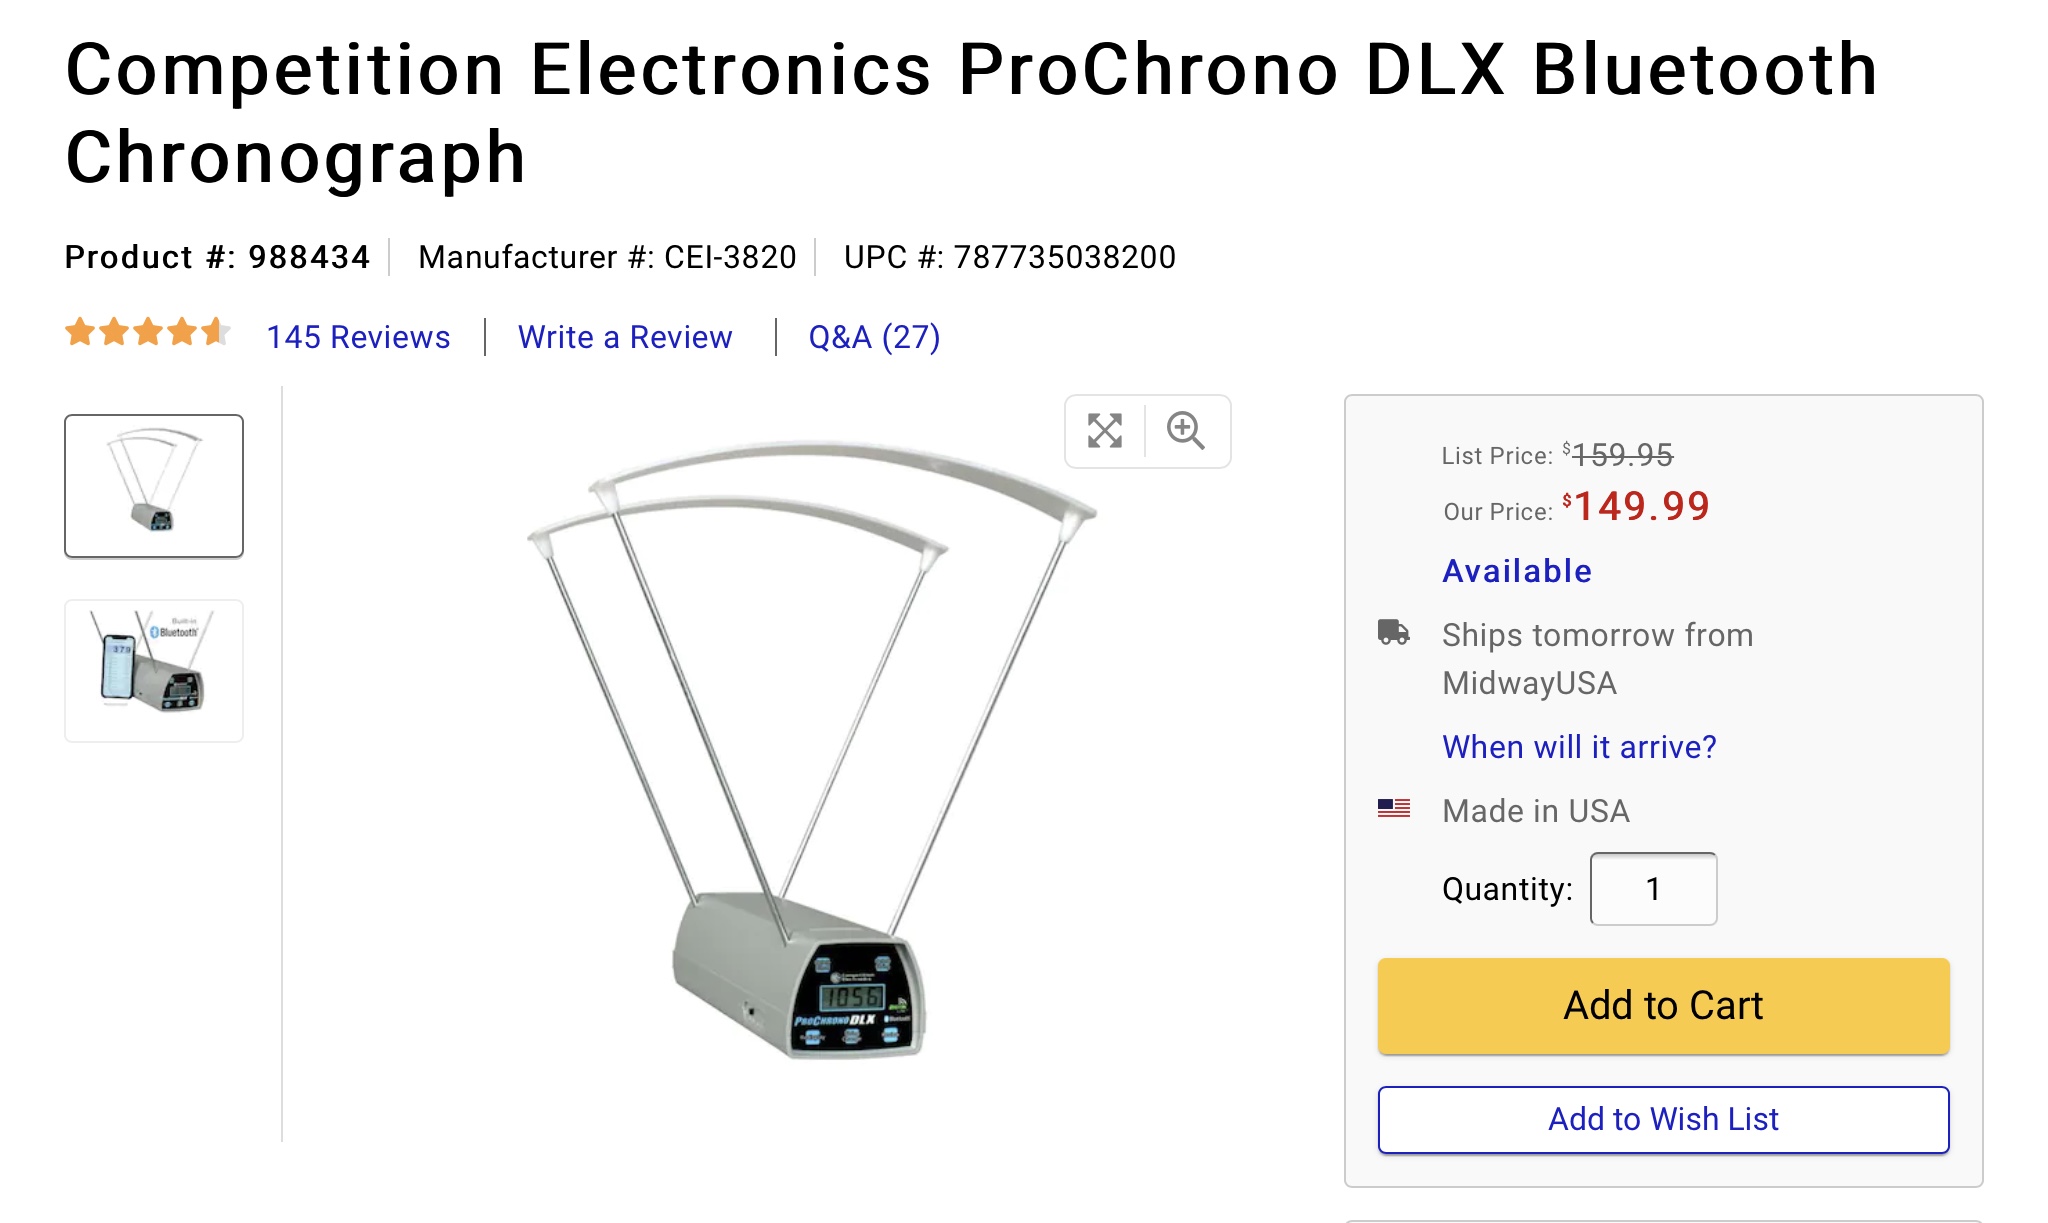2048x1223 pixels.
Task: Zoom product image with magnifier icon
Action: 1186,431
